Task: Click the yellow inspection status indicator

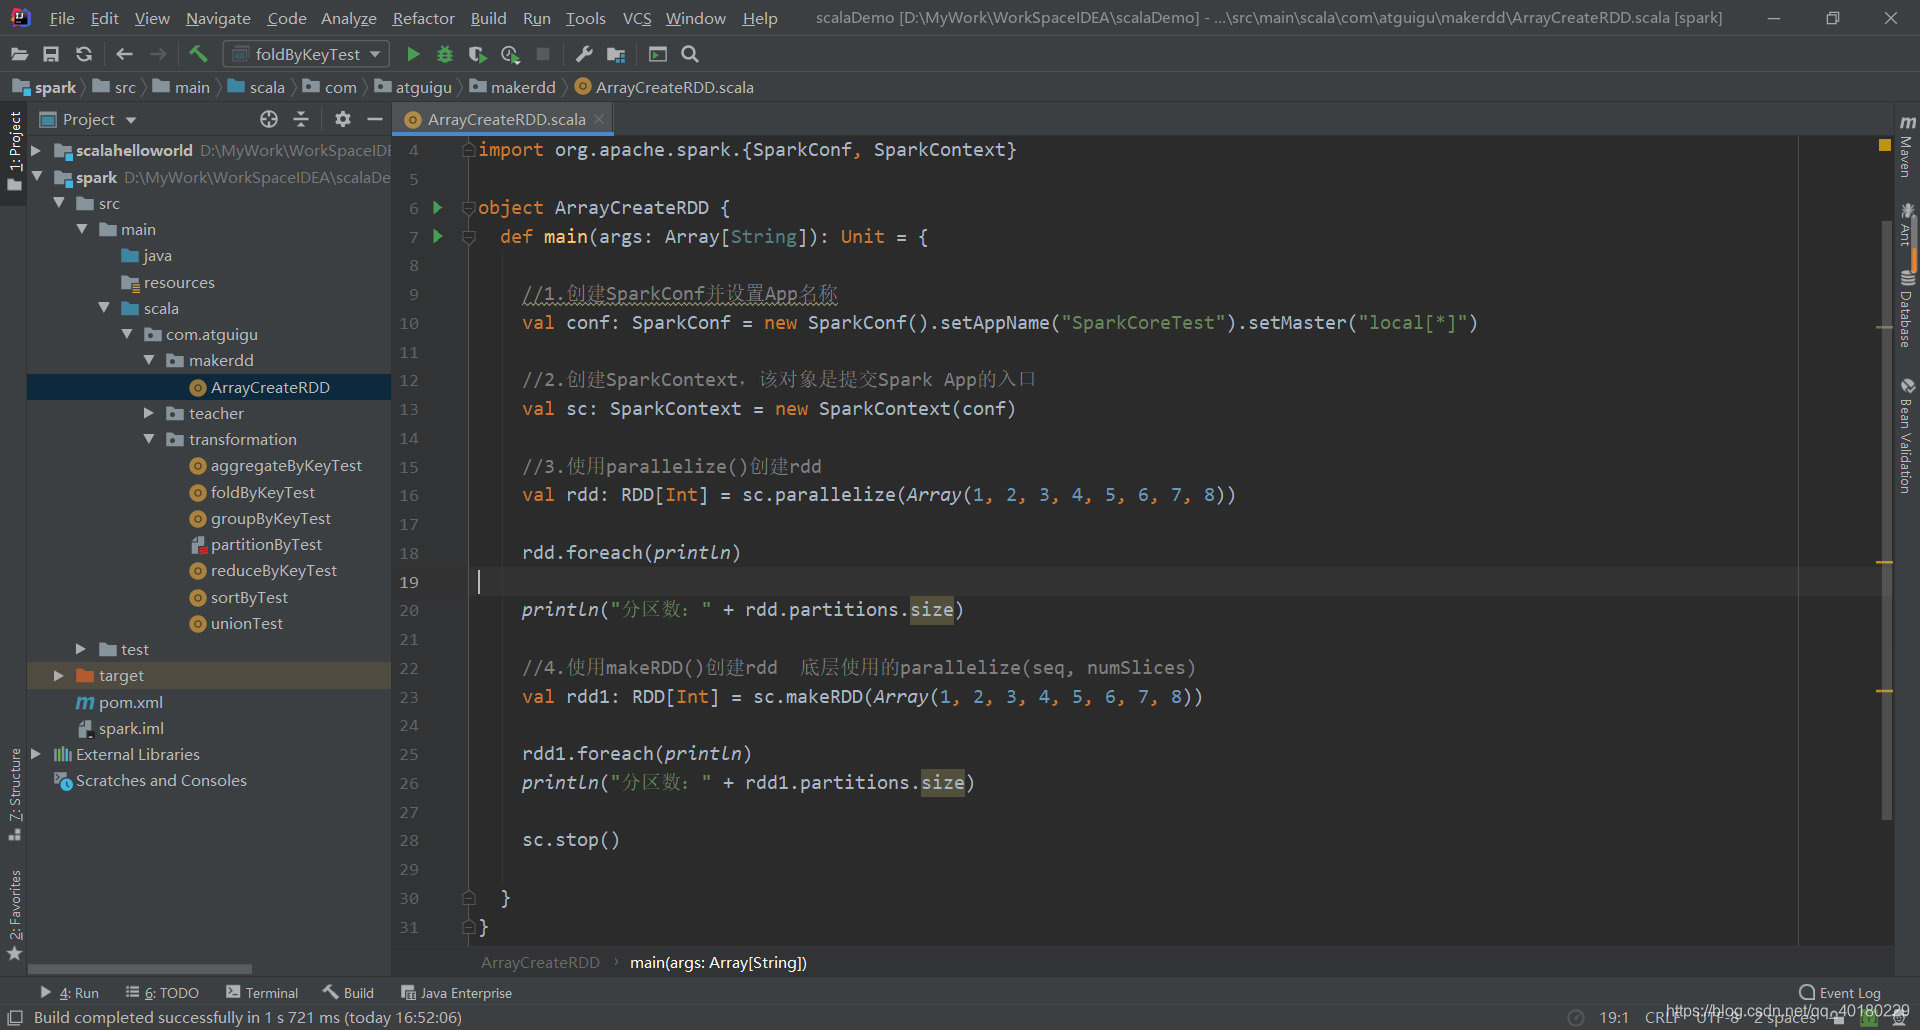Action: [x=1885, y=145]
